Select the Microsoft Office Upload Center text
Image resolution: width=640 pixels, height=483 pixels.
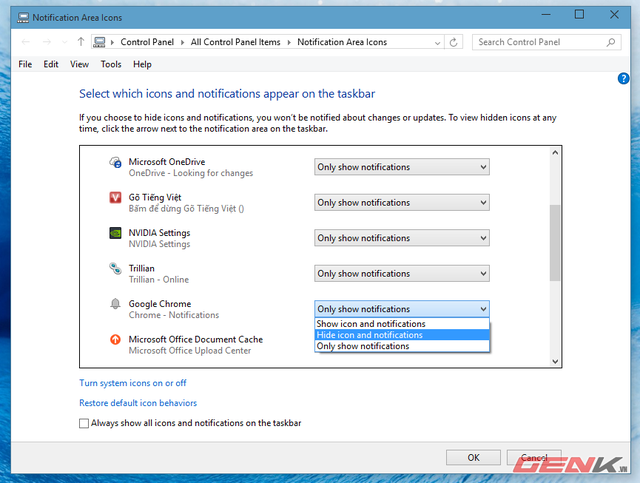click(190, 351)
